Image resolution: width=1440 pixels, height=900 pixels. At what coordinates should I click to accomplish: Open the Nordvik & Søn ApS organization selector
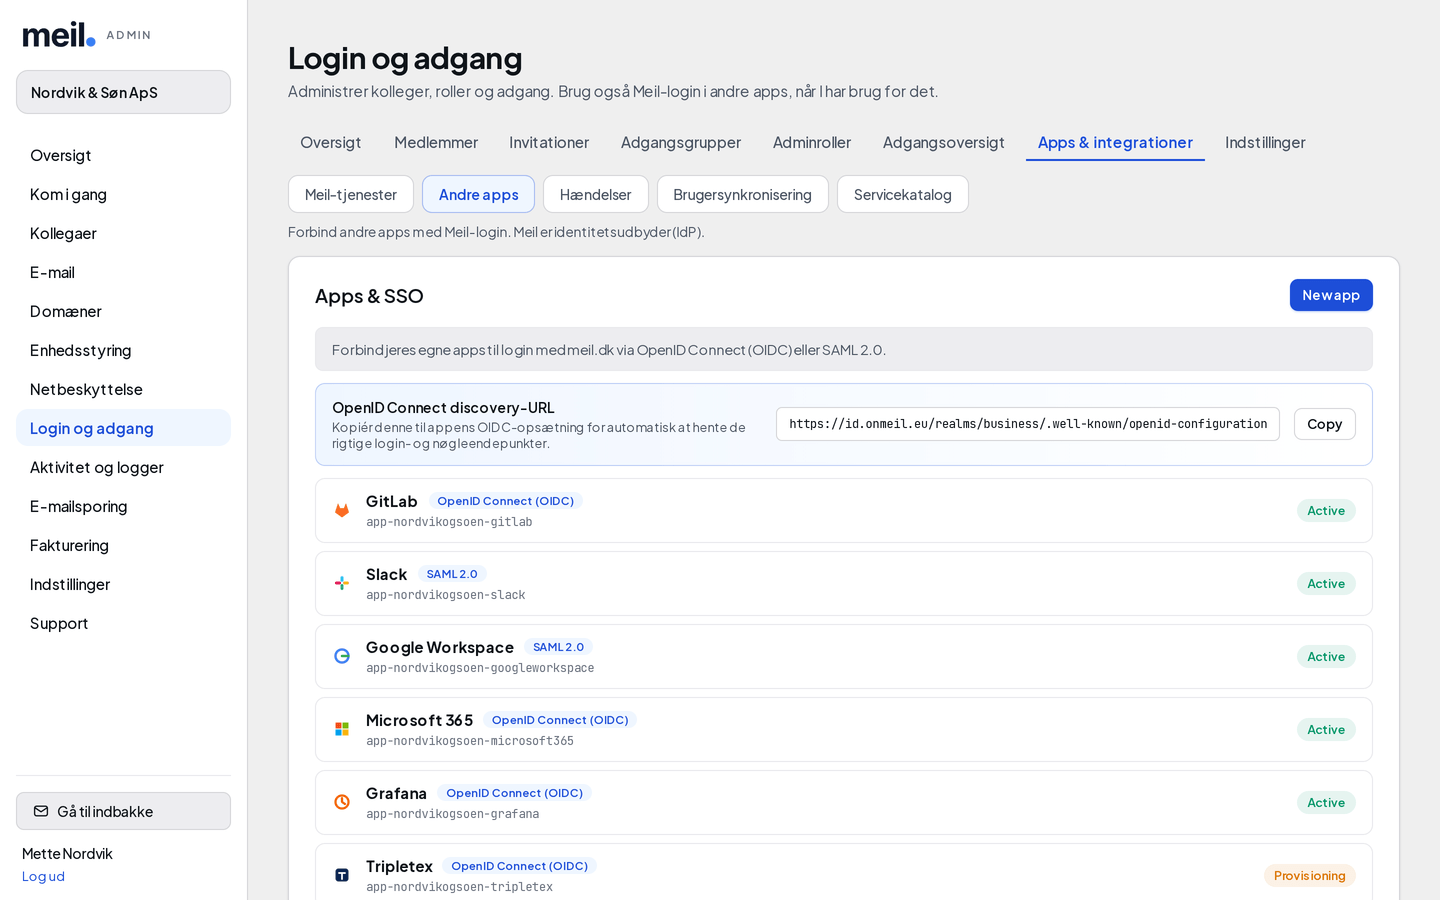click(x=123, y=92)
